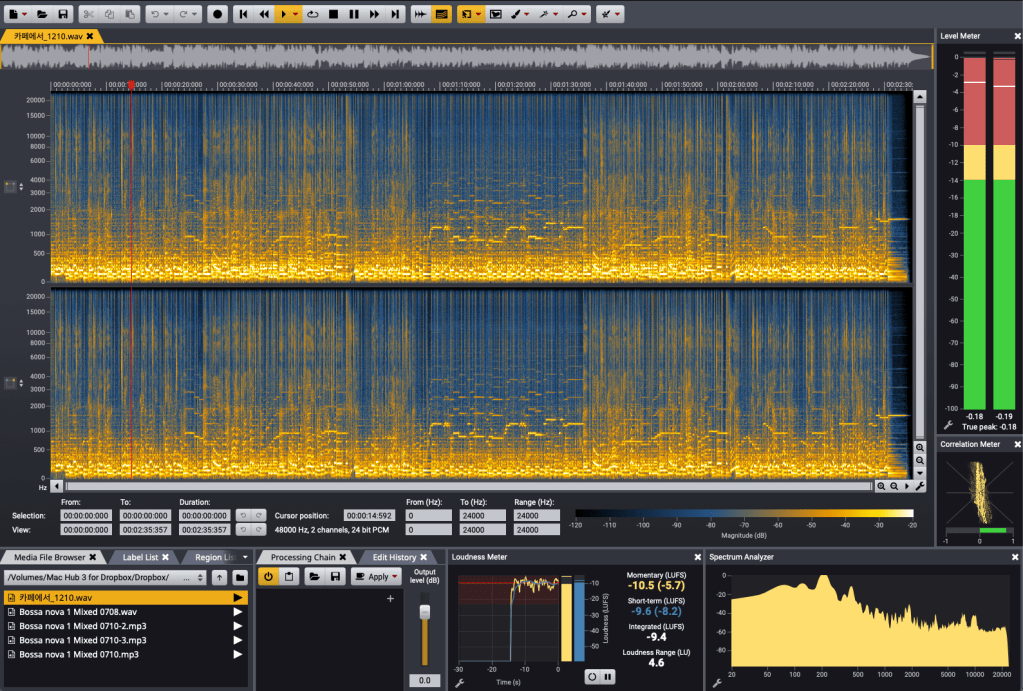Open a file with folder icon

tap(42, 14)
